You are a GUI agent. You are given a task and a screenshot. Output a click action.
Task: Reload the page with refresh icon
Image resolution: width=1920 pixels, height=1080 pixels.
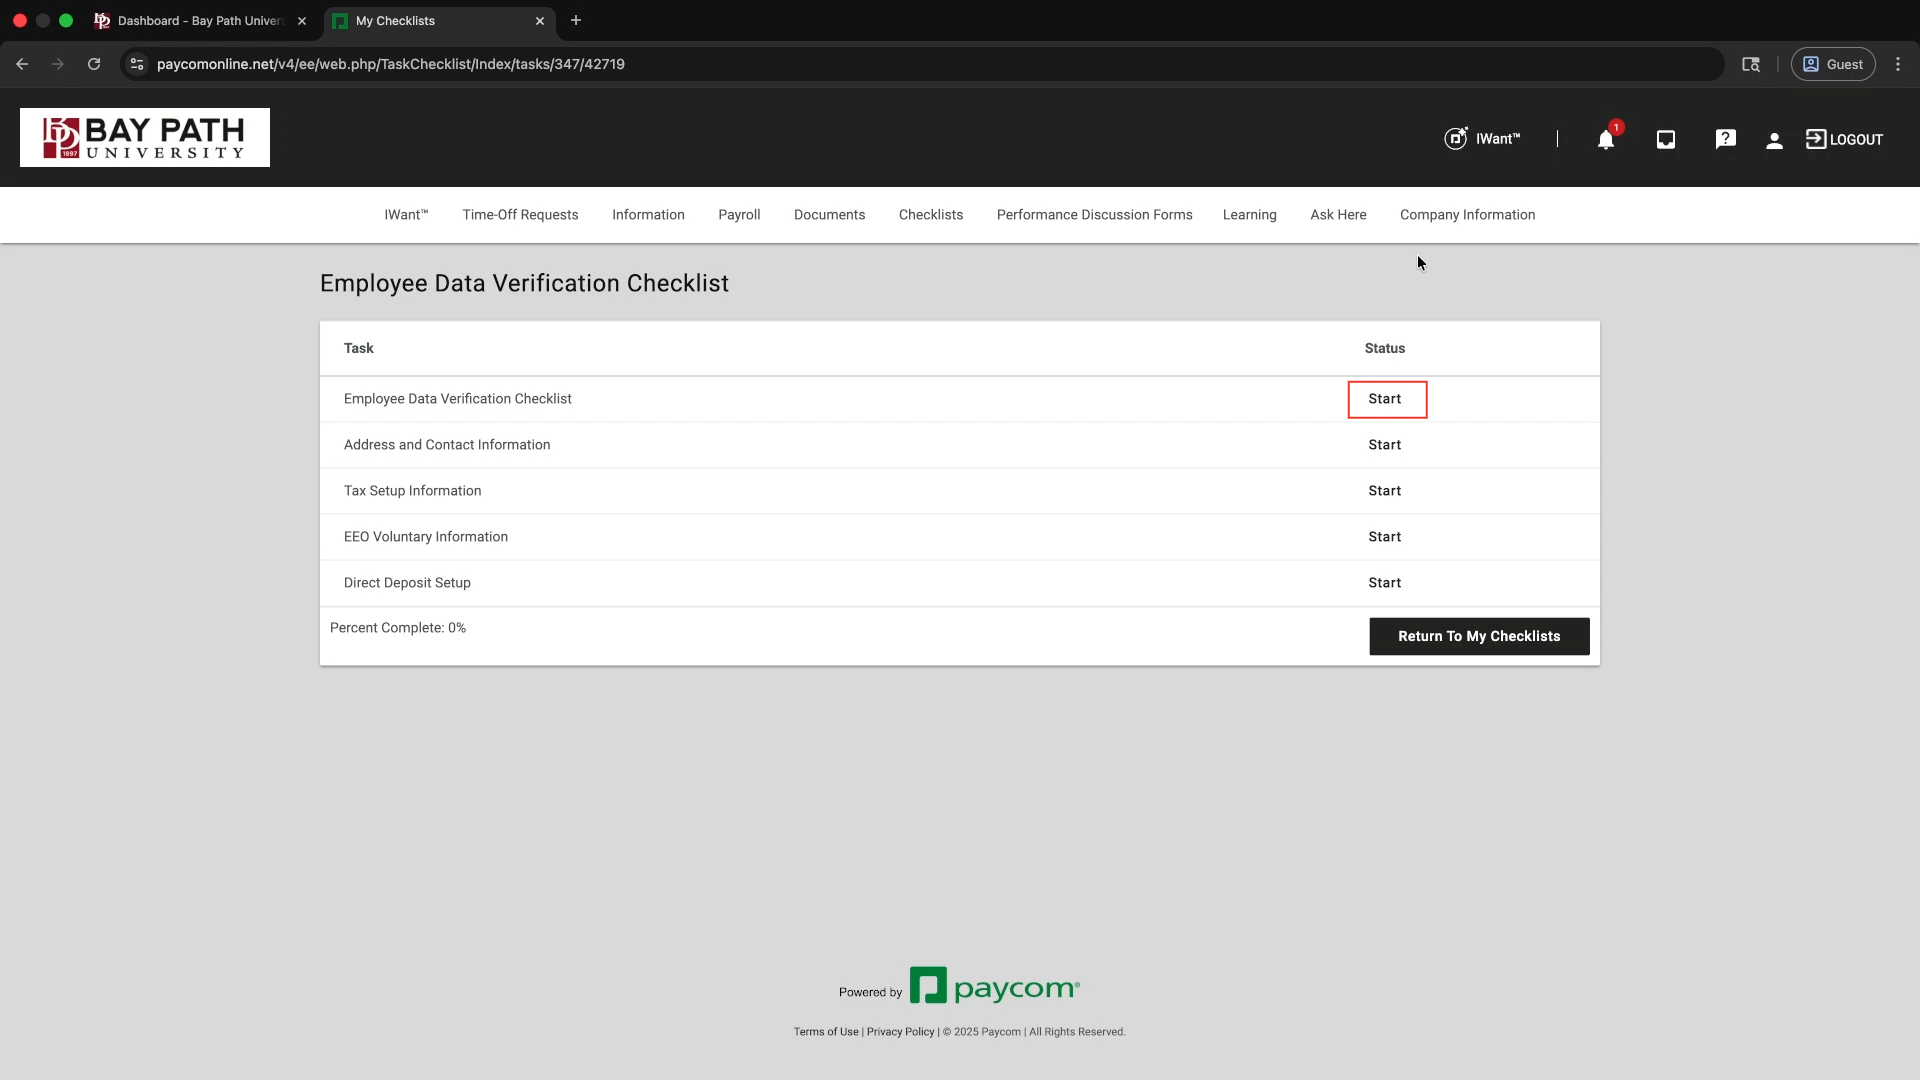94,64
